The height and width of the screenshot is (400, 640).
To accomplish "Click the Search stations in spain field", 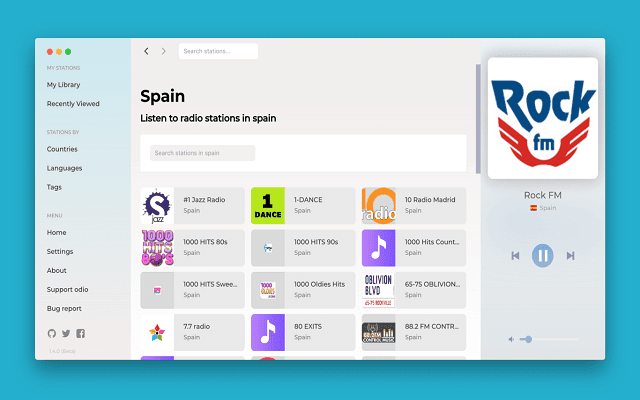I will pos(203,153).
